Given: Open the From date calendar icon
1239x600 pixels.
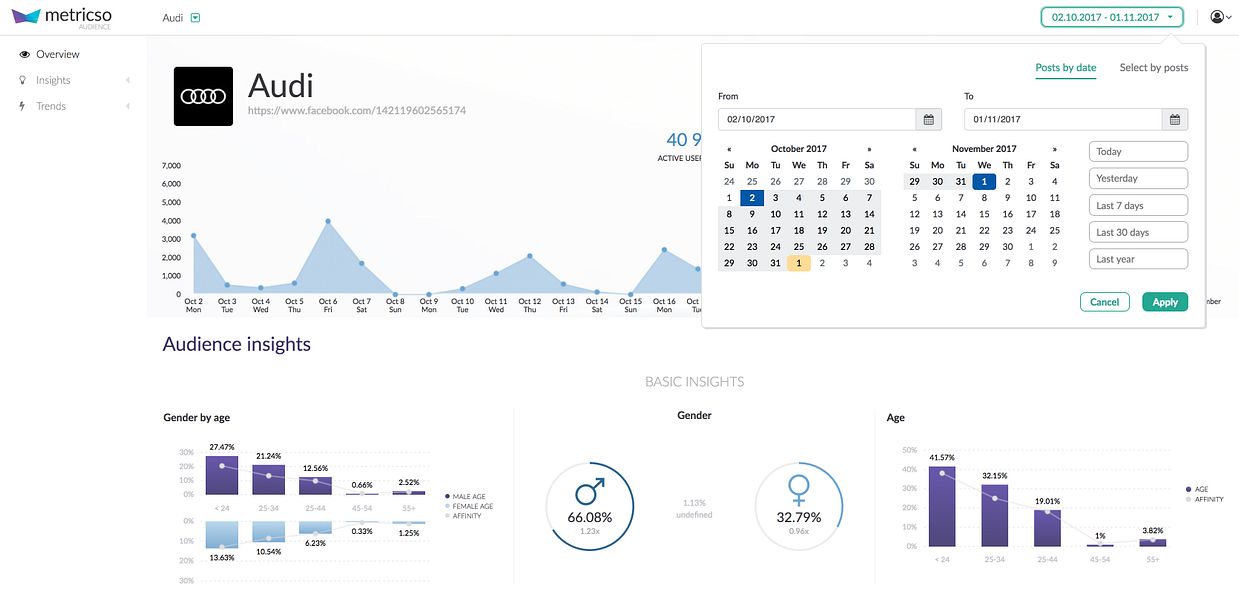Looking at the screenshot, I should click(x=929, y=119).
